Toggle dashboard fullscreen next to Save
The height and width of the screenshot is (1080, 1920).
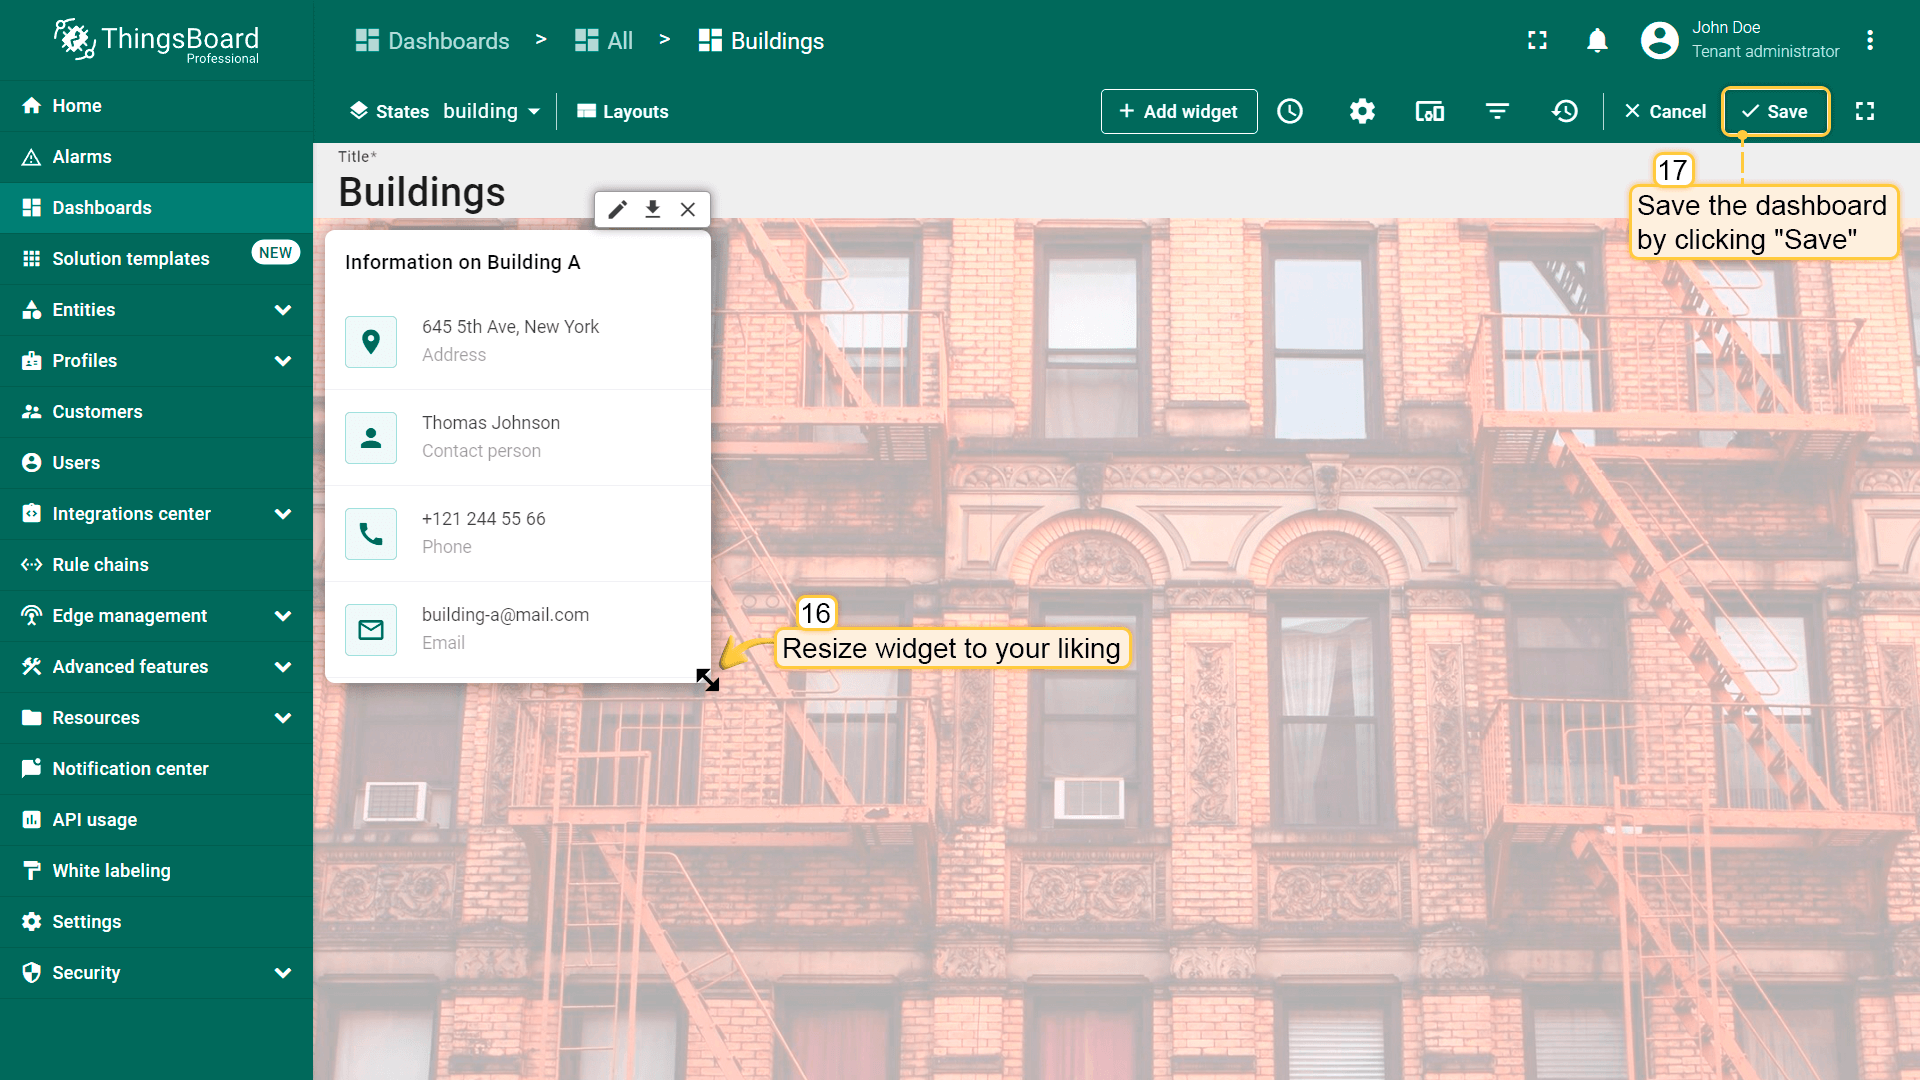(x=1865, y=111)
